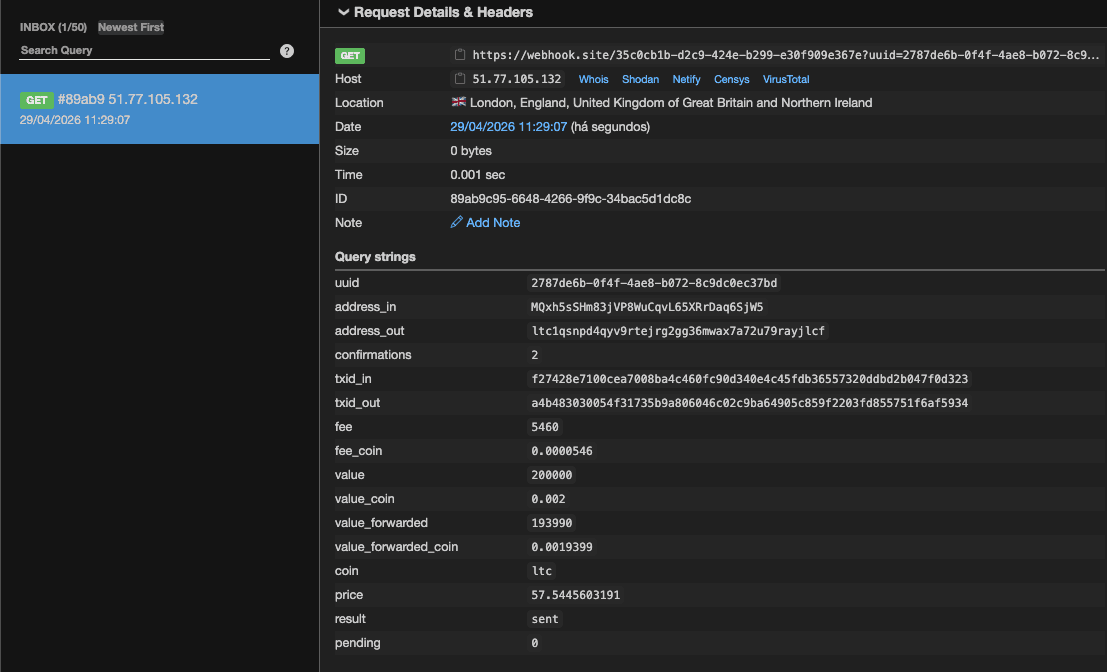Open Censys lookup for the host
Screen dimensions: 1107x672
[x=731, y=79]
